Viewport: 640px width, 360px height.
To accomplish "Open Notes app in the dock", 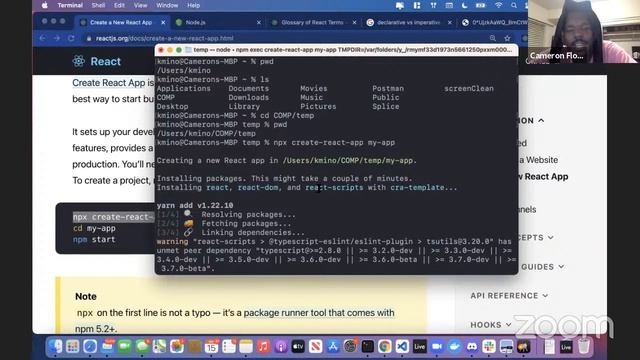I will point(246,347).
